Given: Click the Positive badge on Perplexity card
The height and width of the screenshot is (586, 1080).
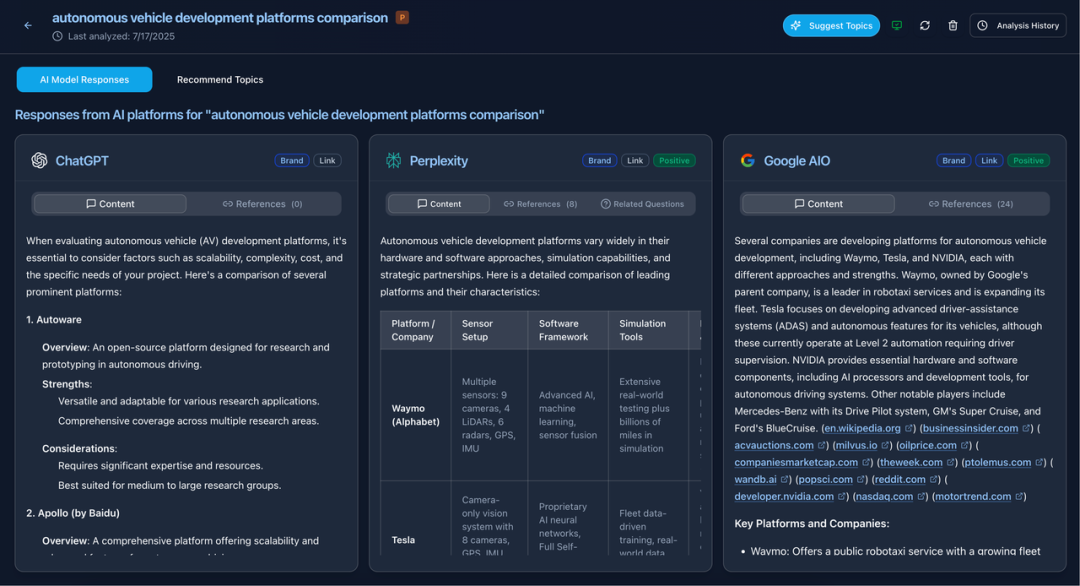Looking at the screenshot, I should click(674, 160).
